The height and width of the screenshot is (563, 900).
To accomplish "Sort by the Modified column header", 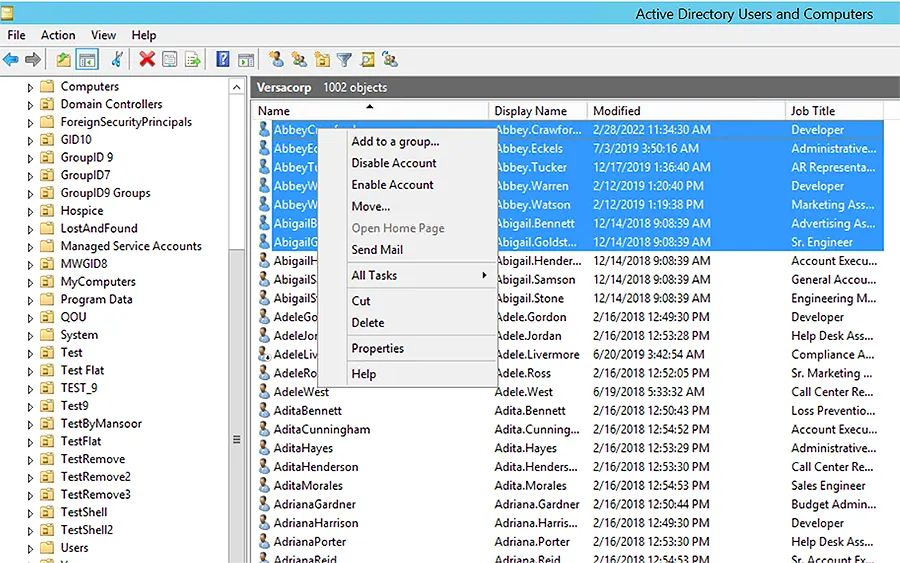I will 686,111.
